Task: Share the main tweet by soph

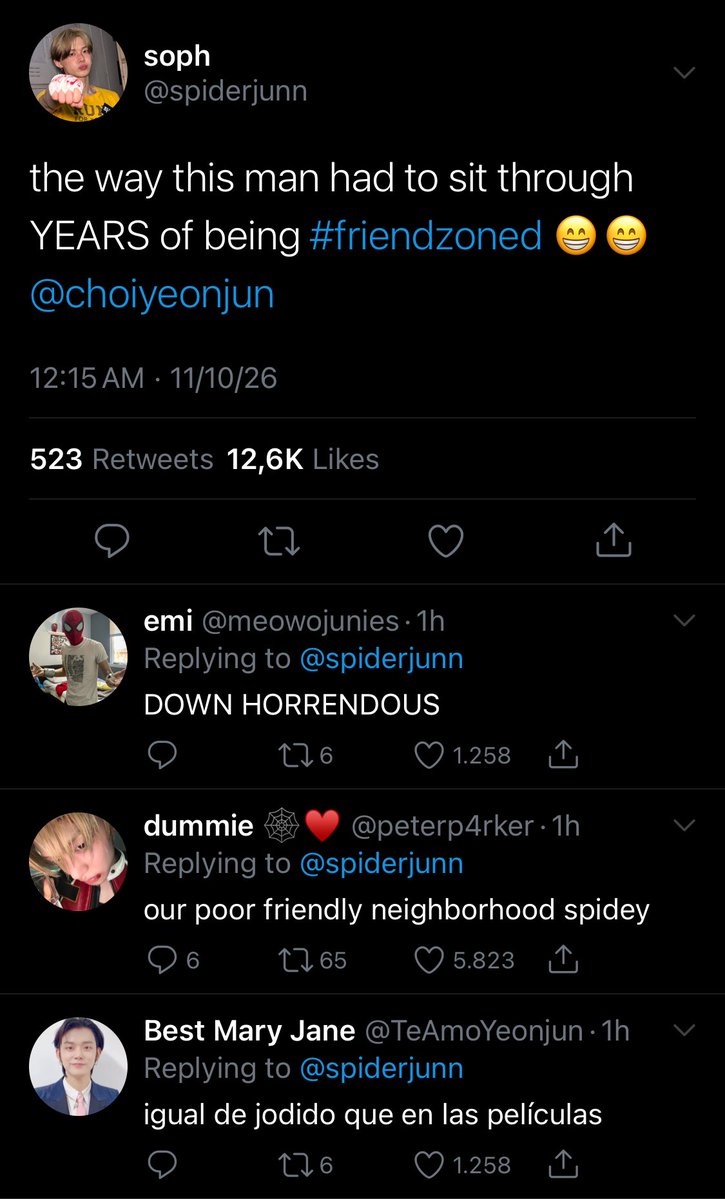Action: [x=613, y=541]
